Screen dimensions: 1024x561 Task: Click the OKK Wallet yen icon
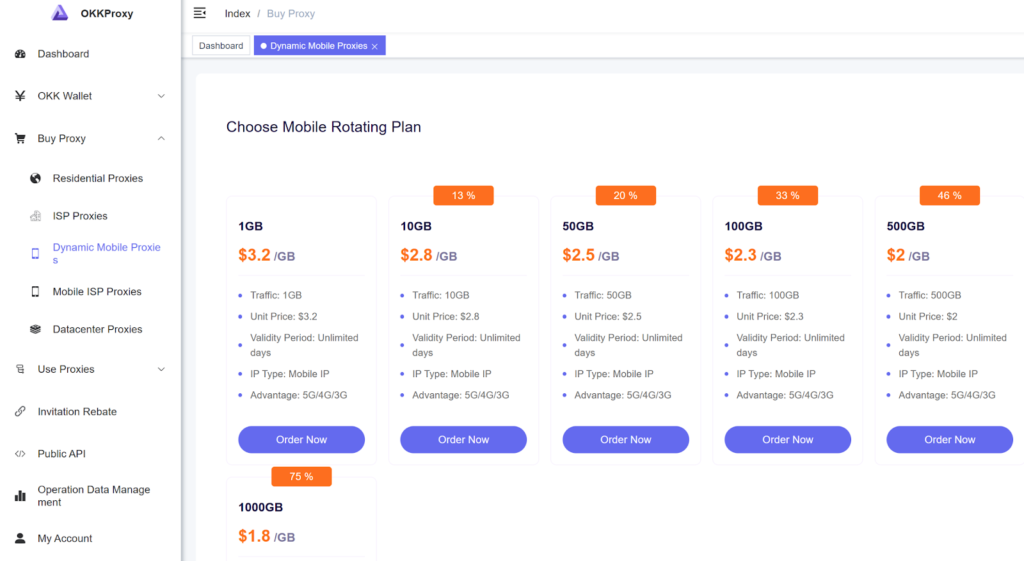[20, 96]
